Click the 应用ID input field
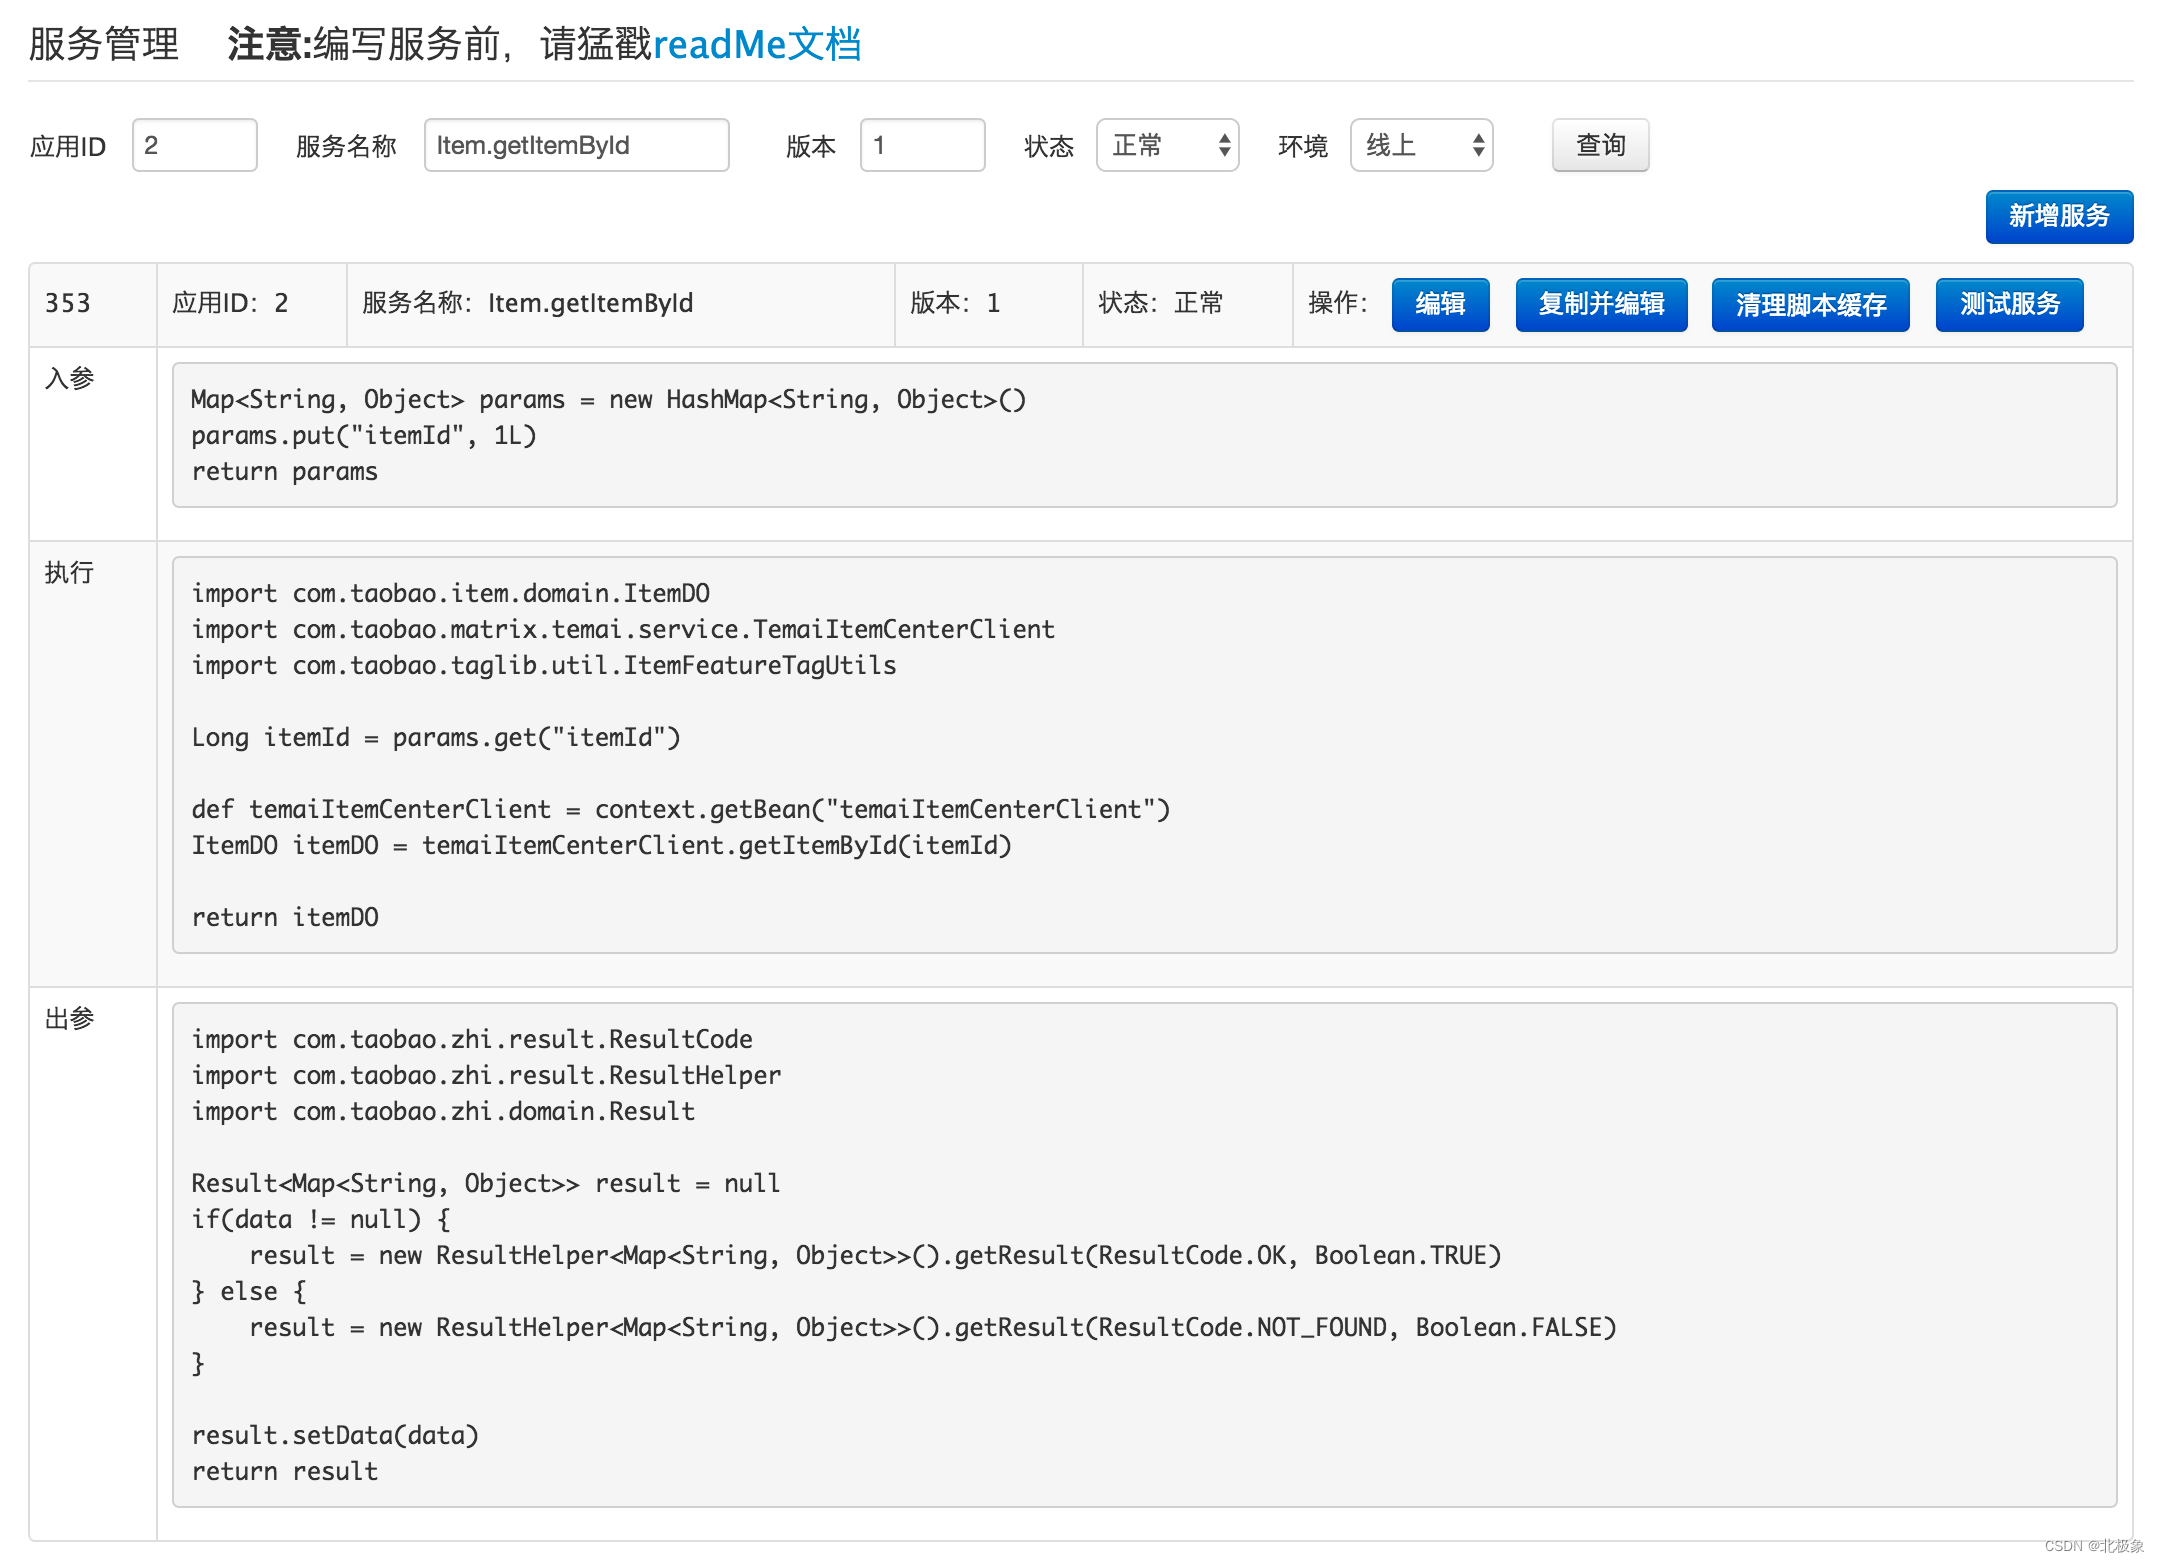This screenshot has height=1562, width=2160. coord(195,146)
